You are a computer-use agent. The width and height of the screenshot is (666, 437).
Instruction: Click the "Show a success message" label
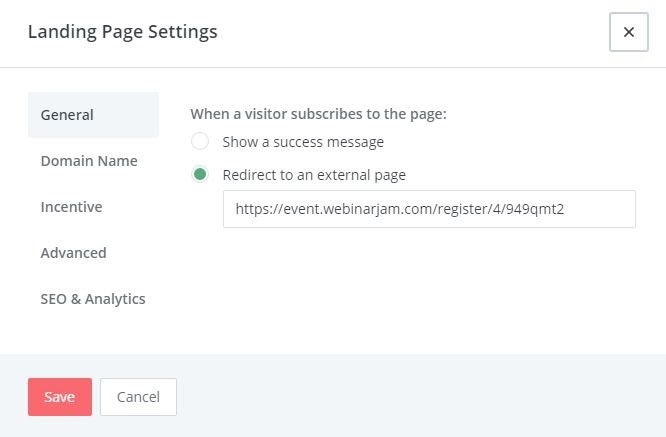(x=303, y=142)
